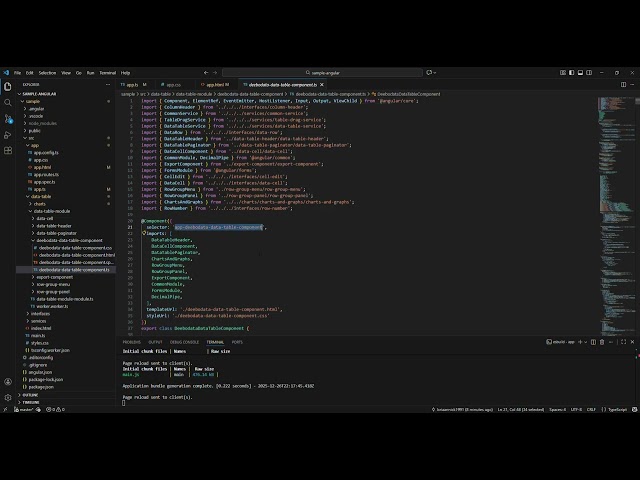Create new terminal with plus icon
The image size is (640, 480).
coord(580,342)
